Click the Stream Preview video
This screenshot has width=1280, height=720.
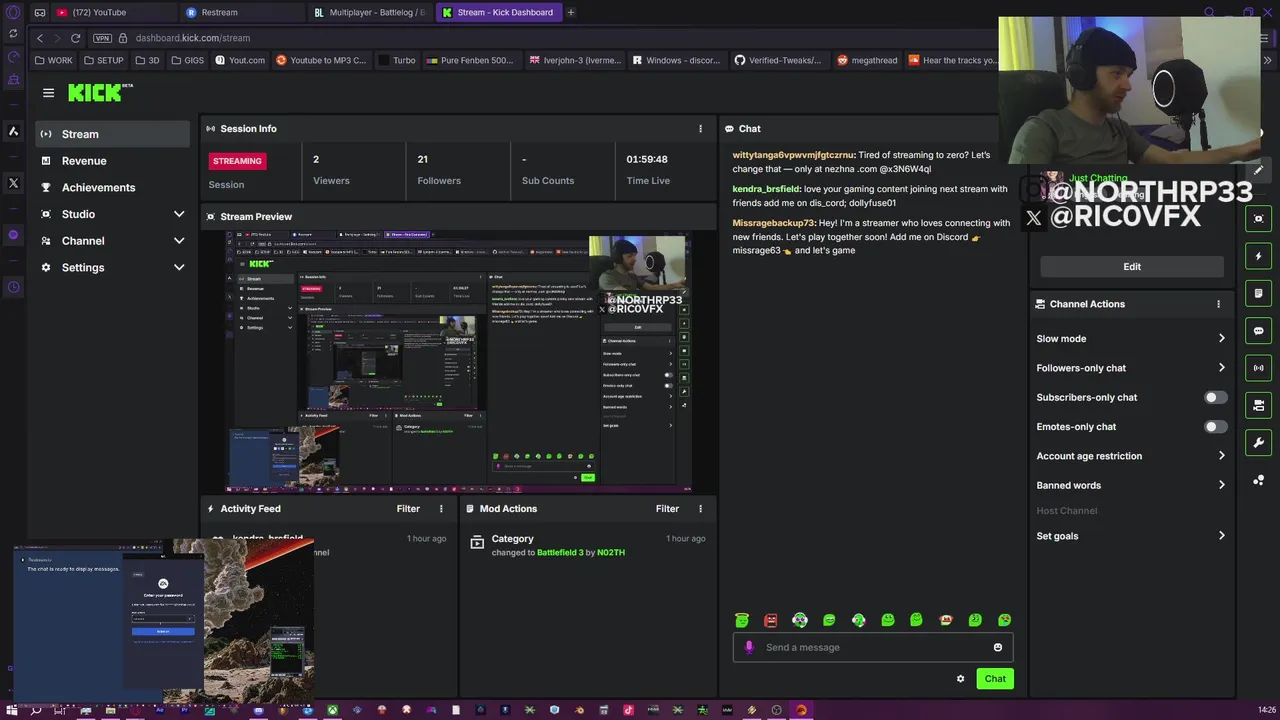458,361
